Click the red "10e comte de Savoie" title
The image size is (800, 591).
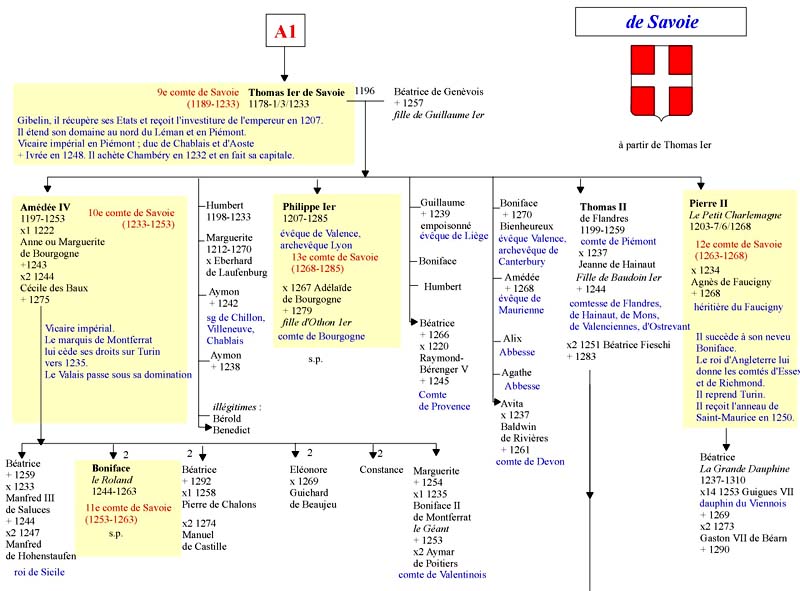(131, 213)
